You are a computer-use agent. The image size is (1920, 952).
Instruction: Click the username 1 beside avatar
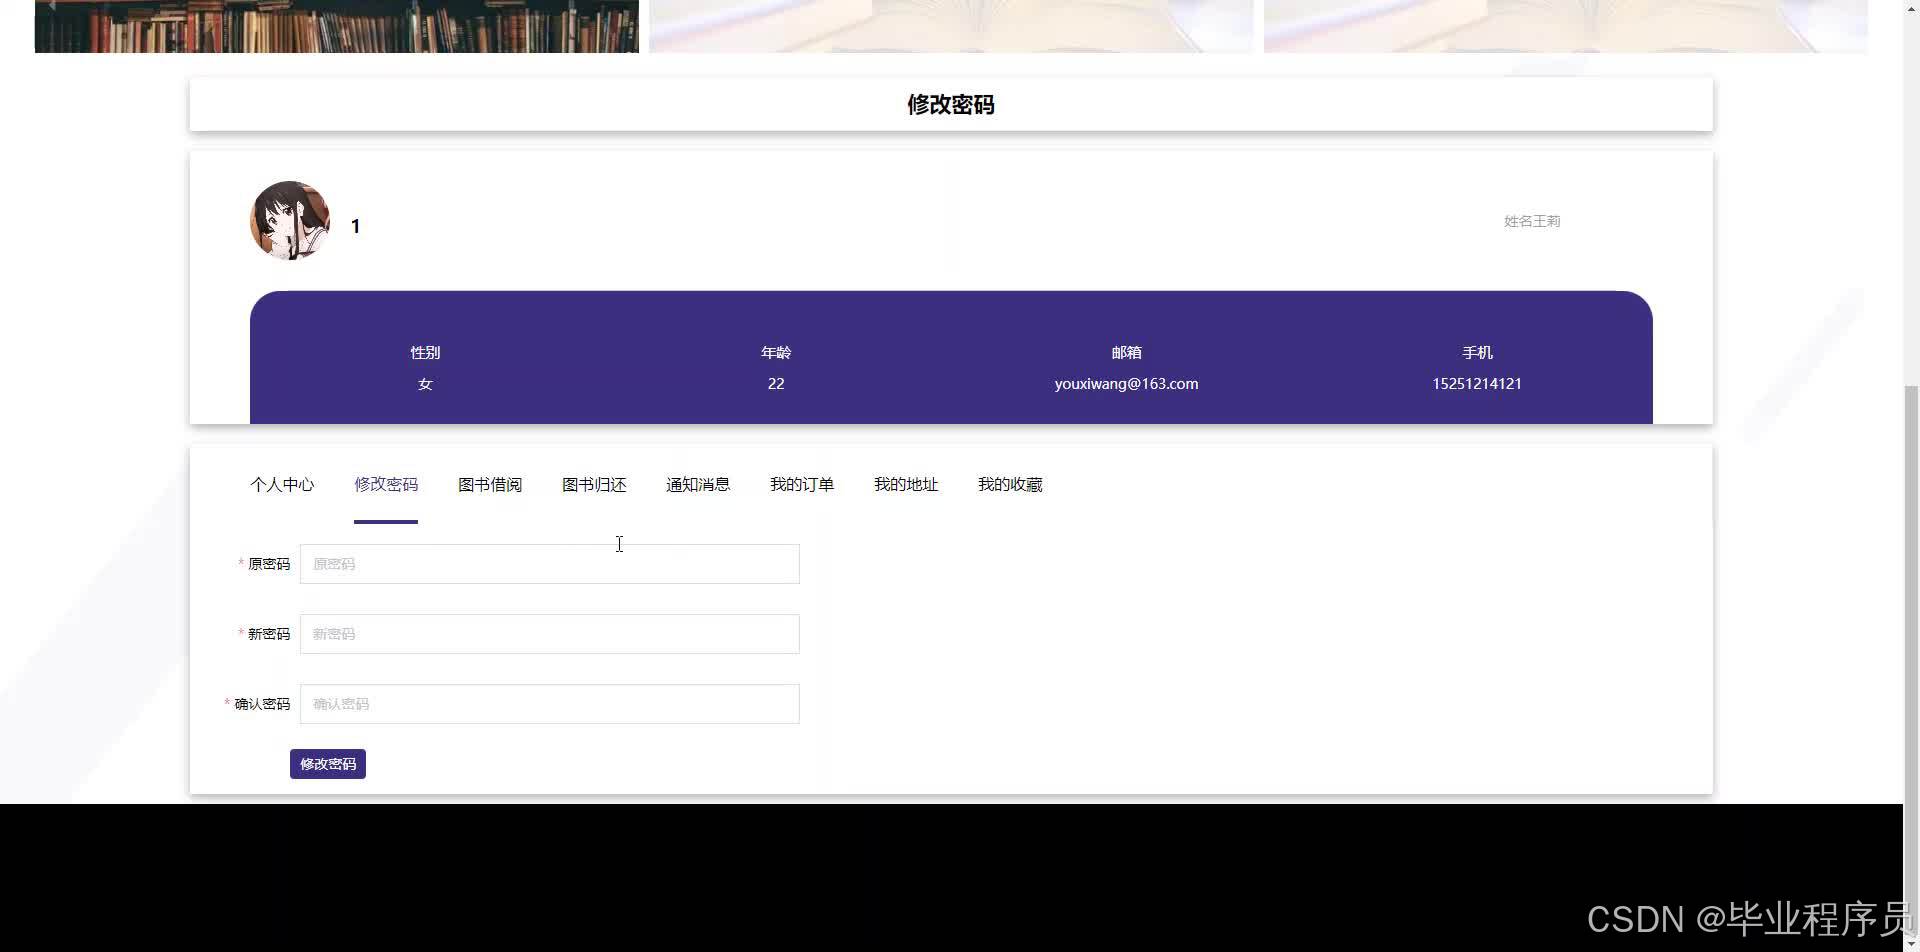355,227
